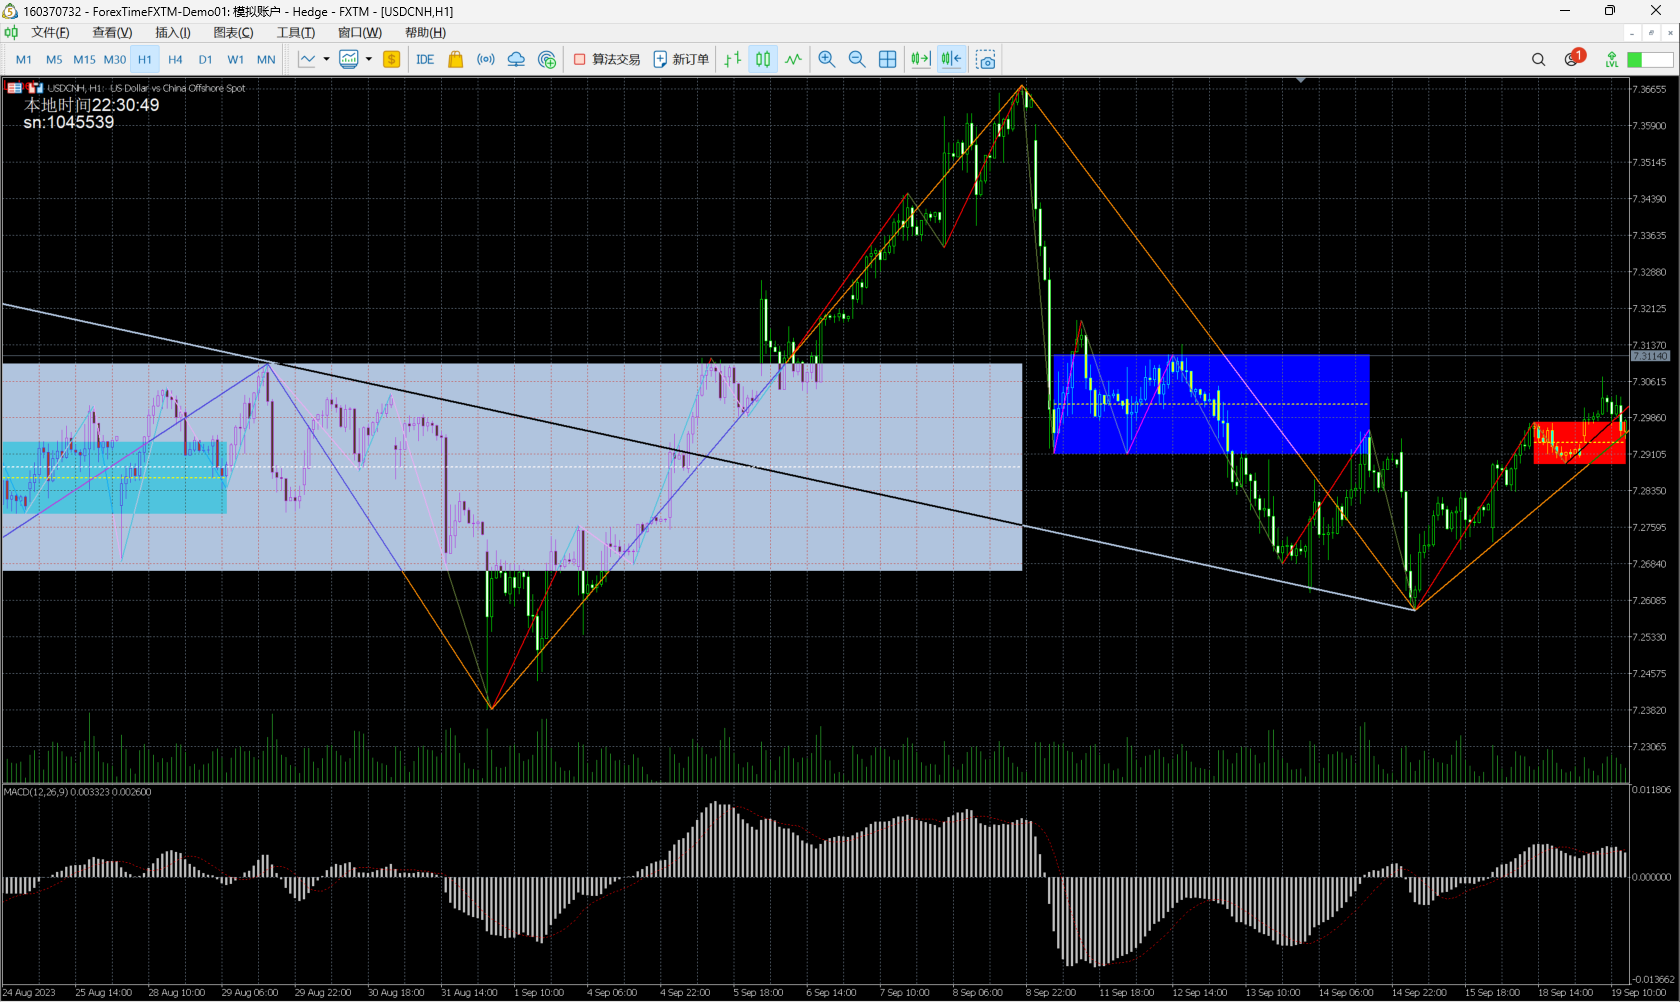
Task: Click the zoom out magnifier icon
Action: [x=857, y=60]
